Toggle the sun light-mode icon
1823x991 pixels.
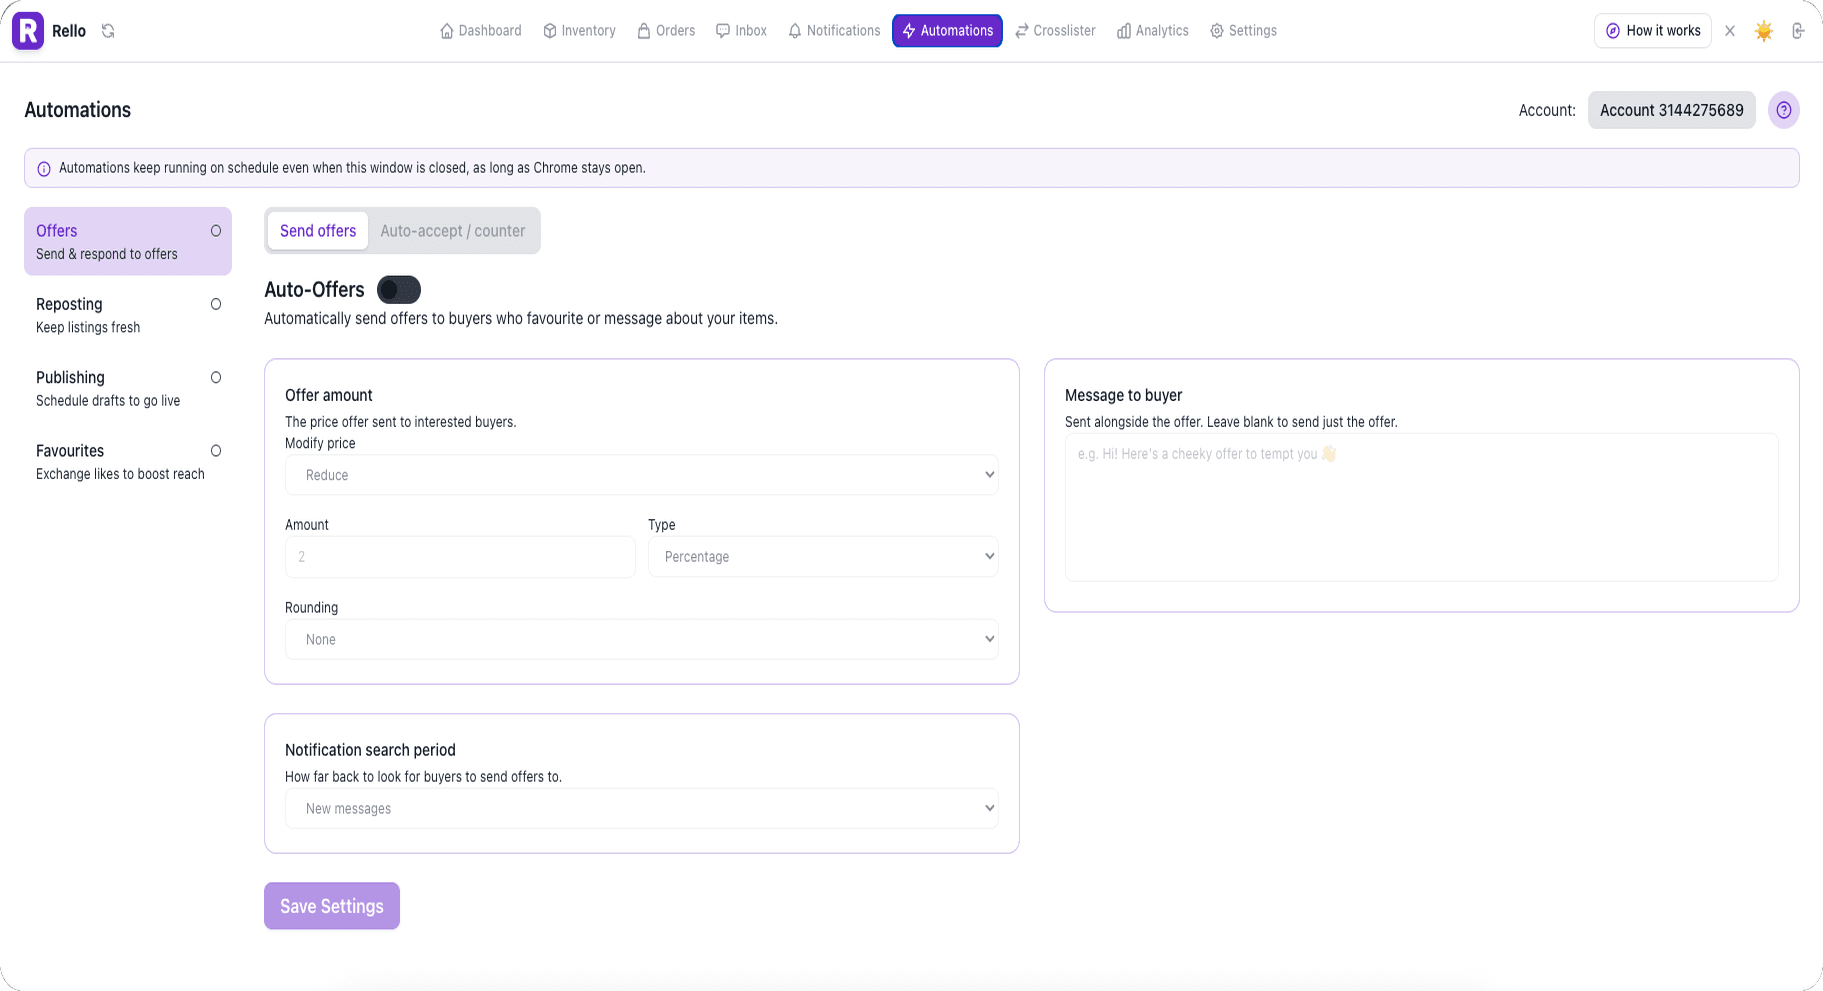pos(1764,31)
